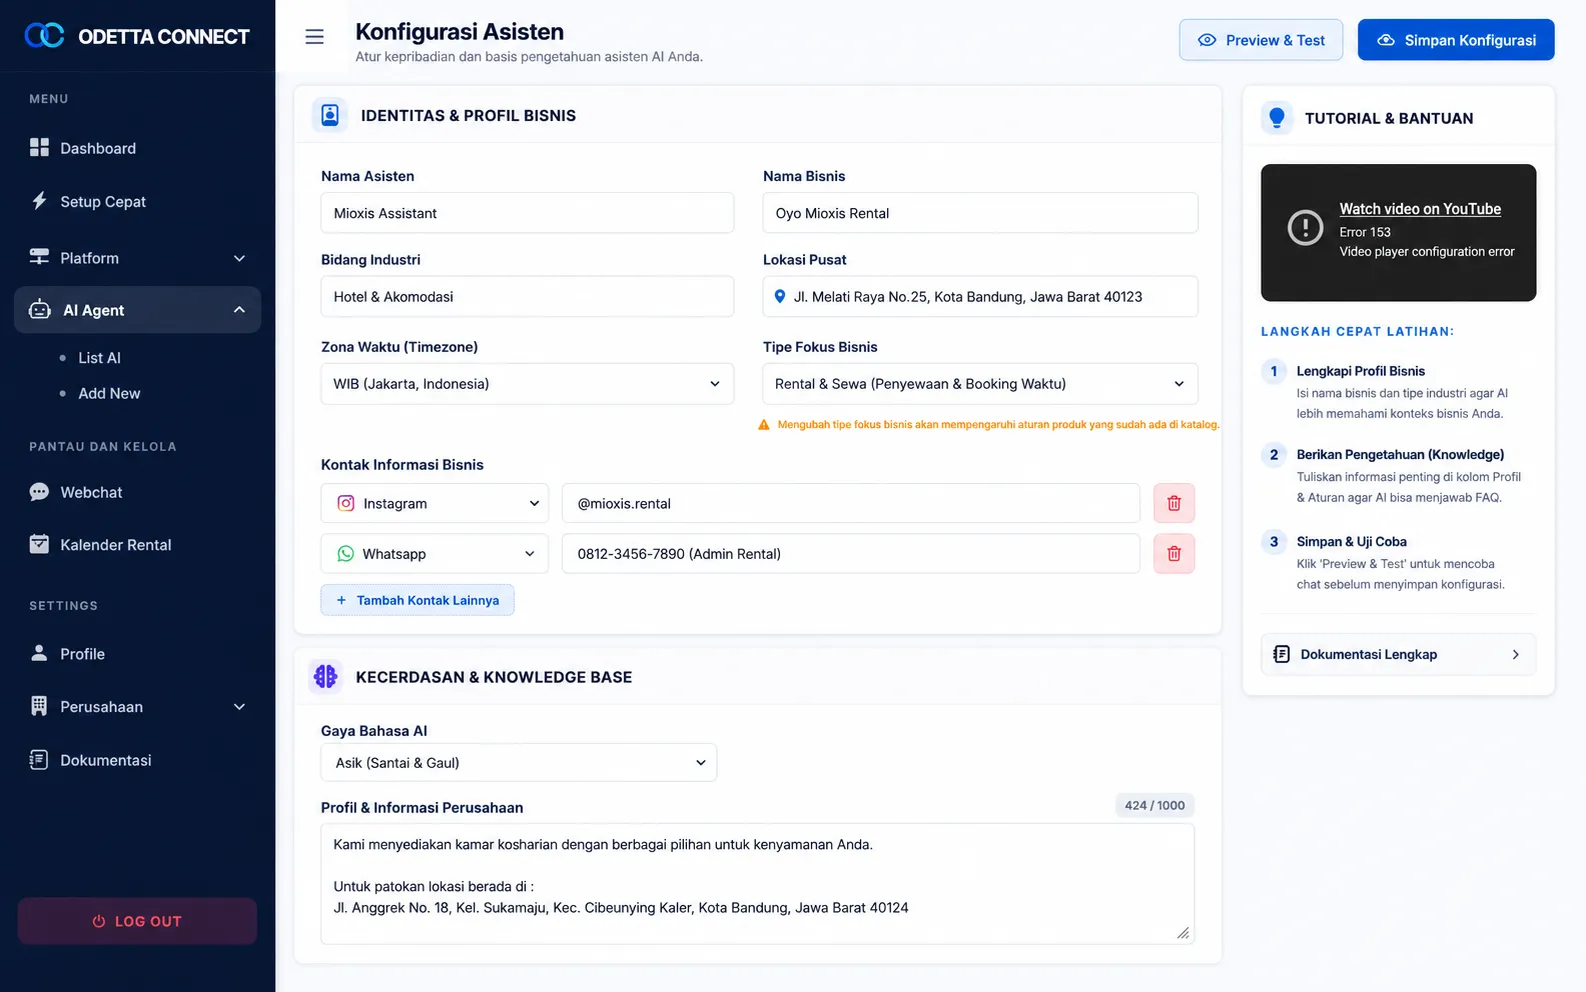
Task: Click the Dokumentasi Lengkap document icon
Action: tap(1281, 654)
